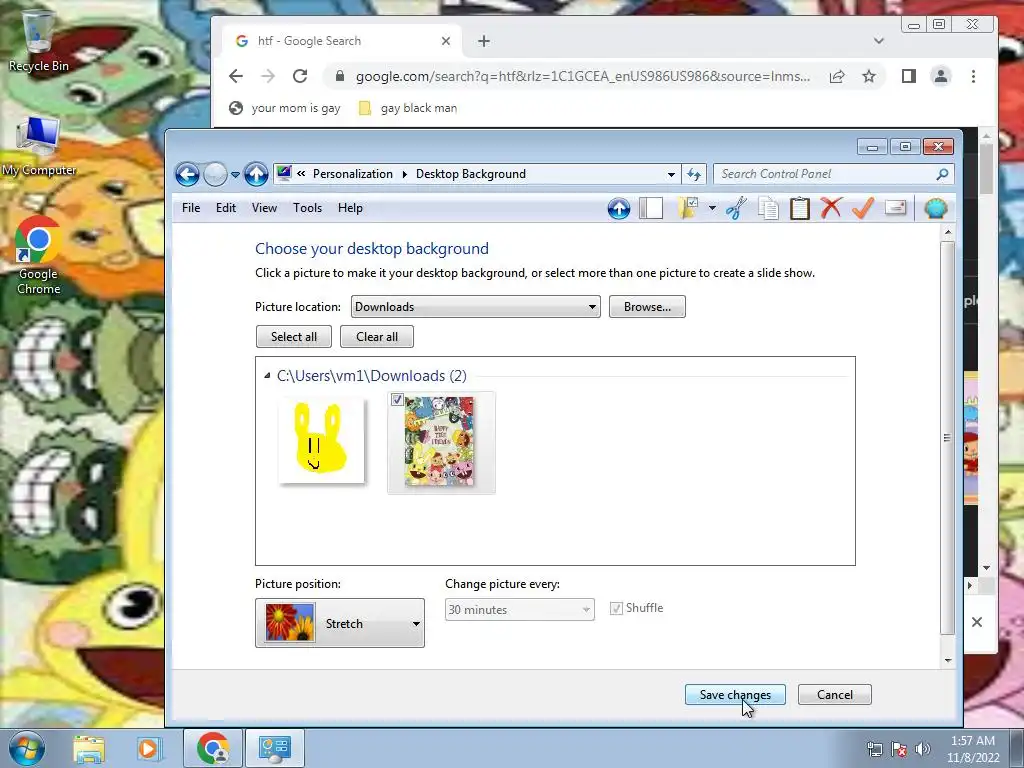This screenshot has height=768, width=1024.
Task: Open a new Chrome tab with plus
Action: 483,41
